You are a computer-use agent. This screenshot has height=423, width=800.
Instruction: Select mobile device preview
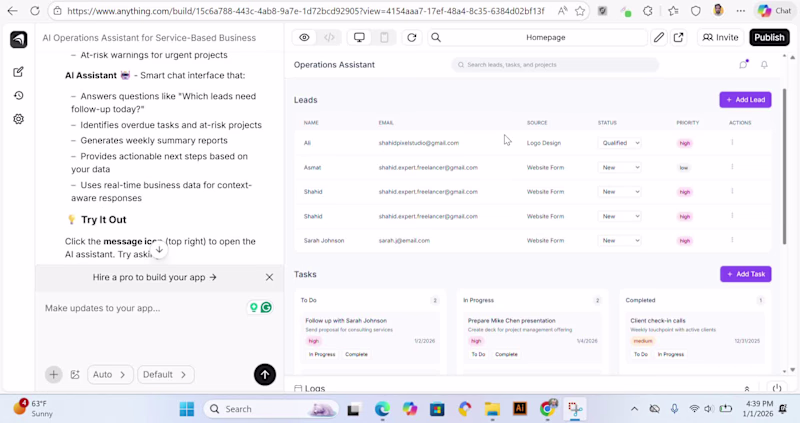coord(384,37)
